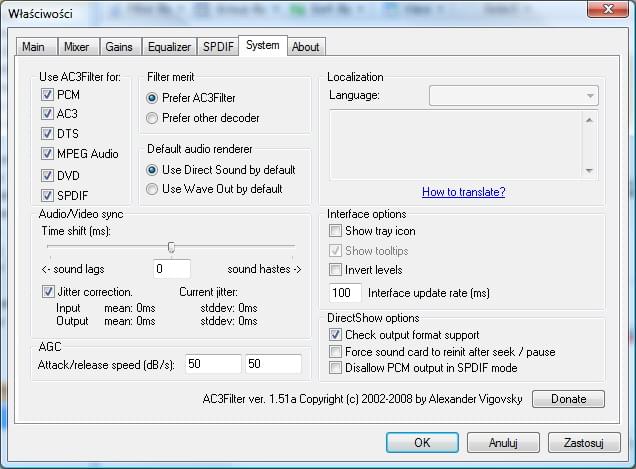Choose Use Wave Out by default
Image resolution: width=636 pixels, height=469 pixels.
click(x=152, y=189)
